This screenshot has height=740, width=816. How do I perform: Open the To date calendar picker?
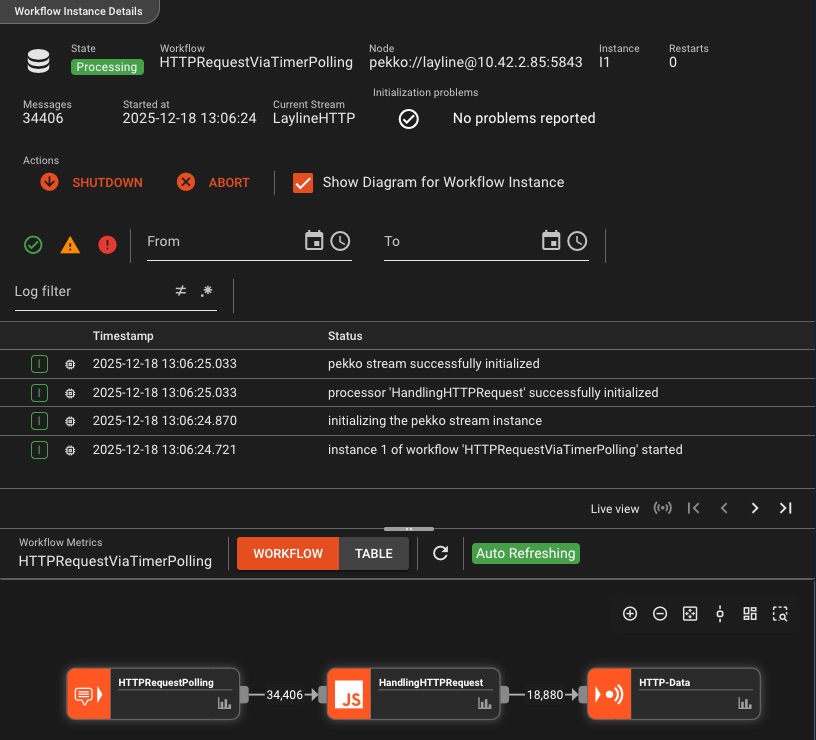point(550,240)
